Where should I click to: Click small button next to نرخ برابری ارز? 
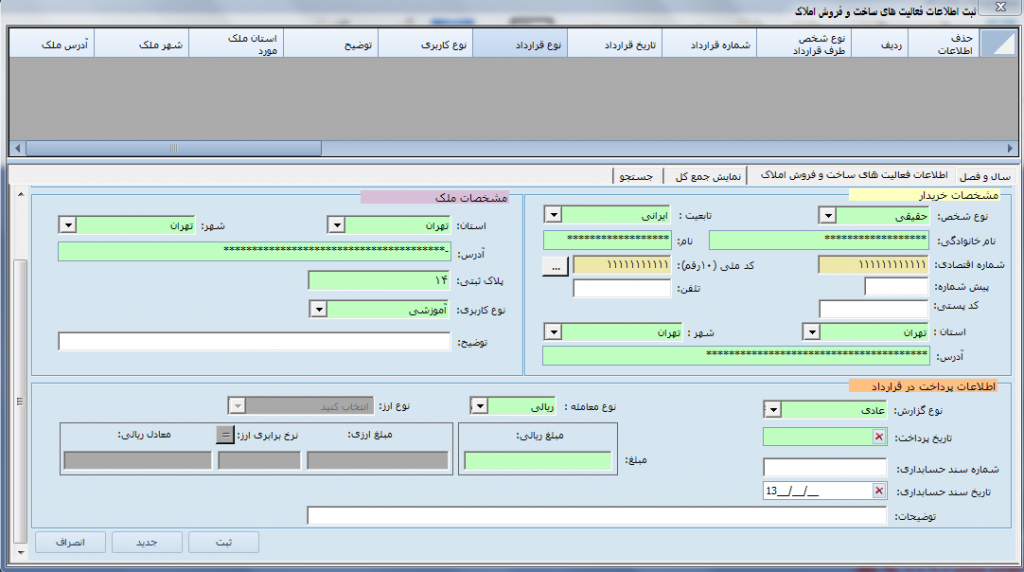pos(225,435)
